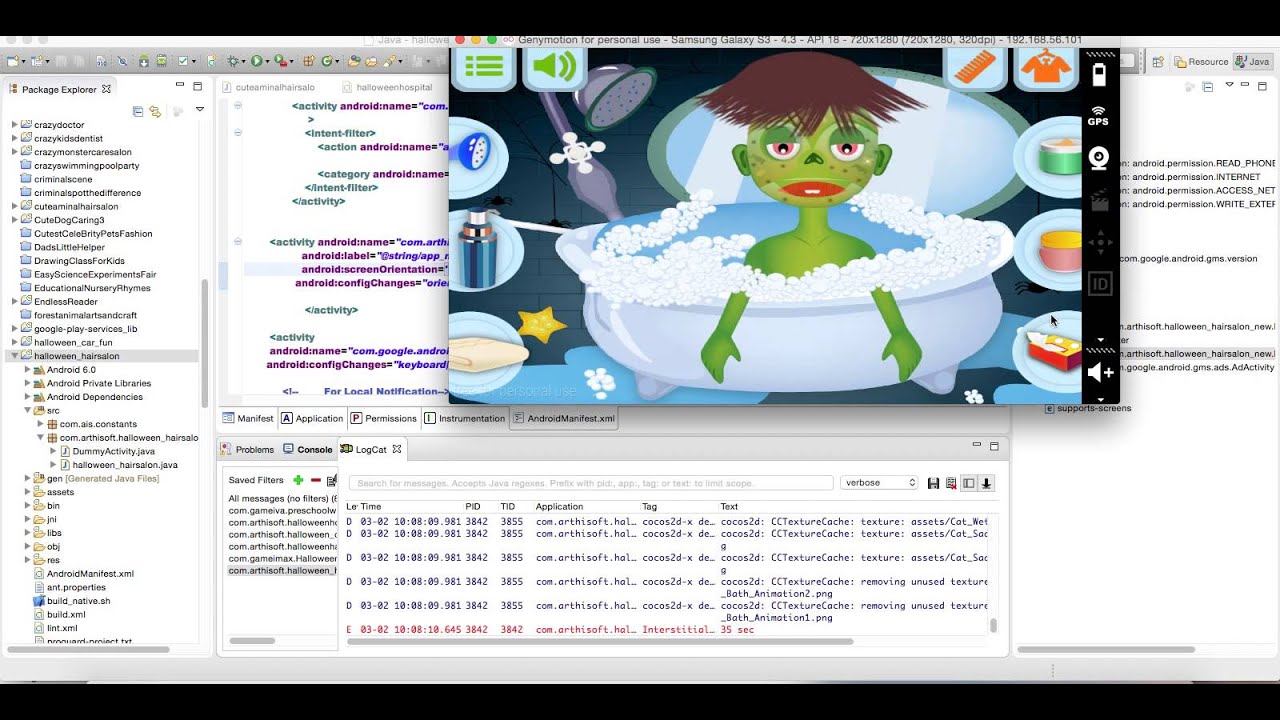Select All messages (no filters) in LogCat
1280x720 pixels.
[x=283, y=498]
